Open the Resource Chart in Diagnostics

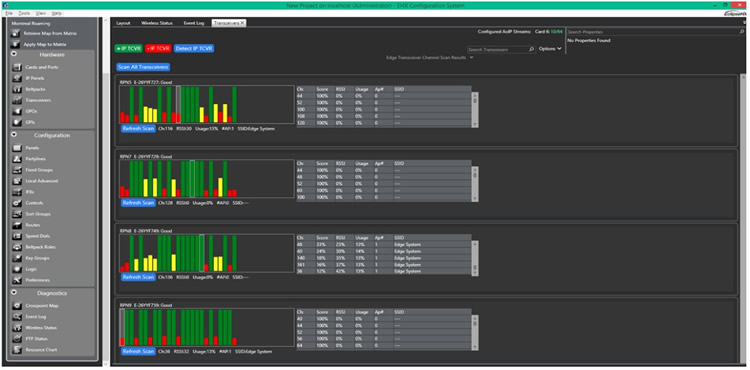pos(40,350)
